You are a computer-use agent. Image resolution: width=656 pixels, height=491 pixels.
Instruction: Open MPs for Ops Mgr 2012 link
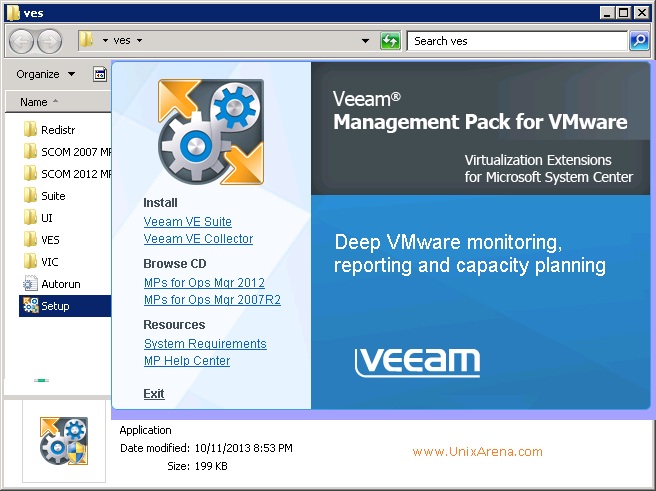tap(204, 283)
